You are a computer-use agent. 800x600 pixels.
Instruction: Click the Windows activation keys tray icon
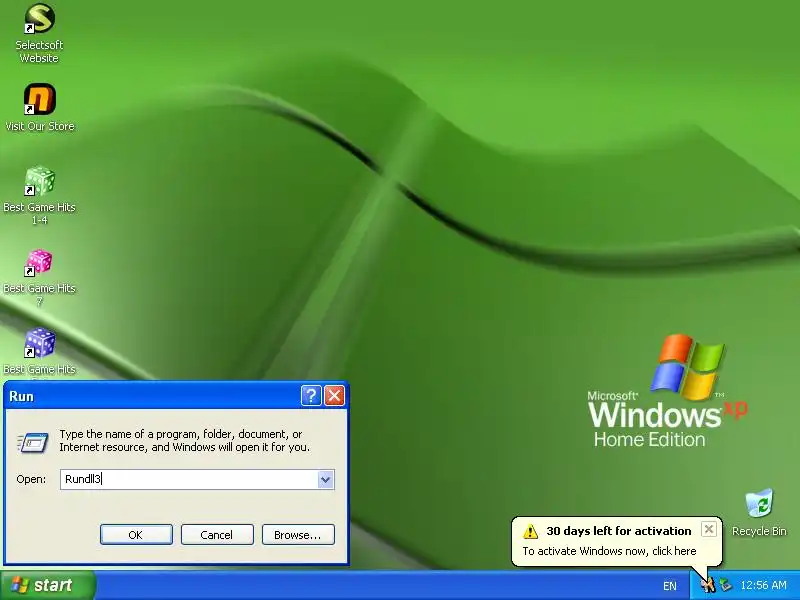point(708,585)
